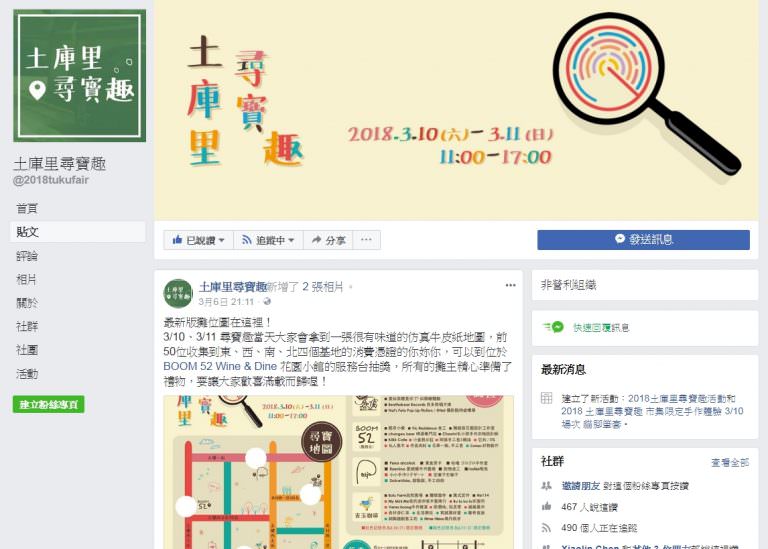Click the share arrow icon 分享
The image size is (768, 549).
click(x=316, y=240)
